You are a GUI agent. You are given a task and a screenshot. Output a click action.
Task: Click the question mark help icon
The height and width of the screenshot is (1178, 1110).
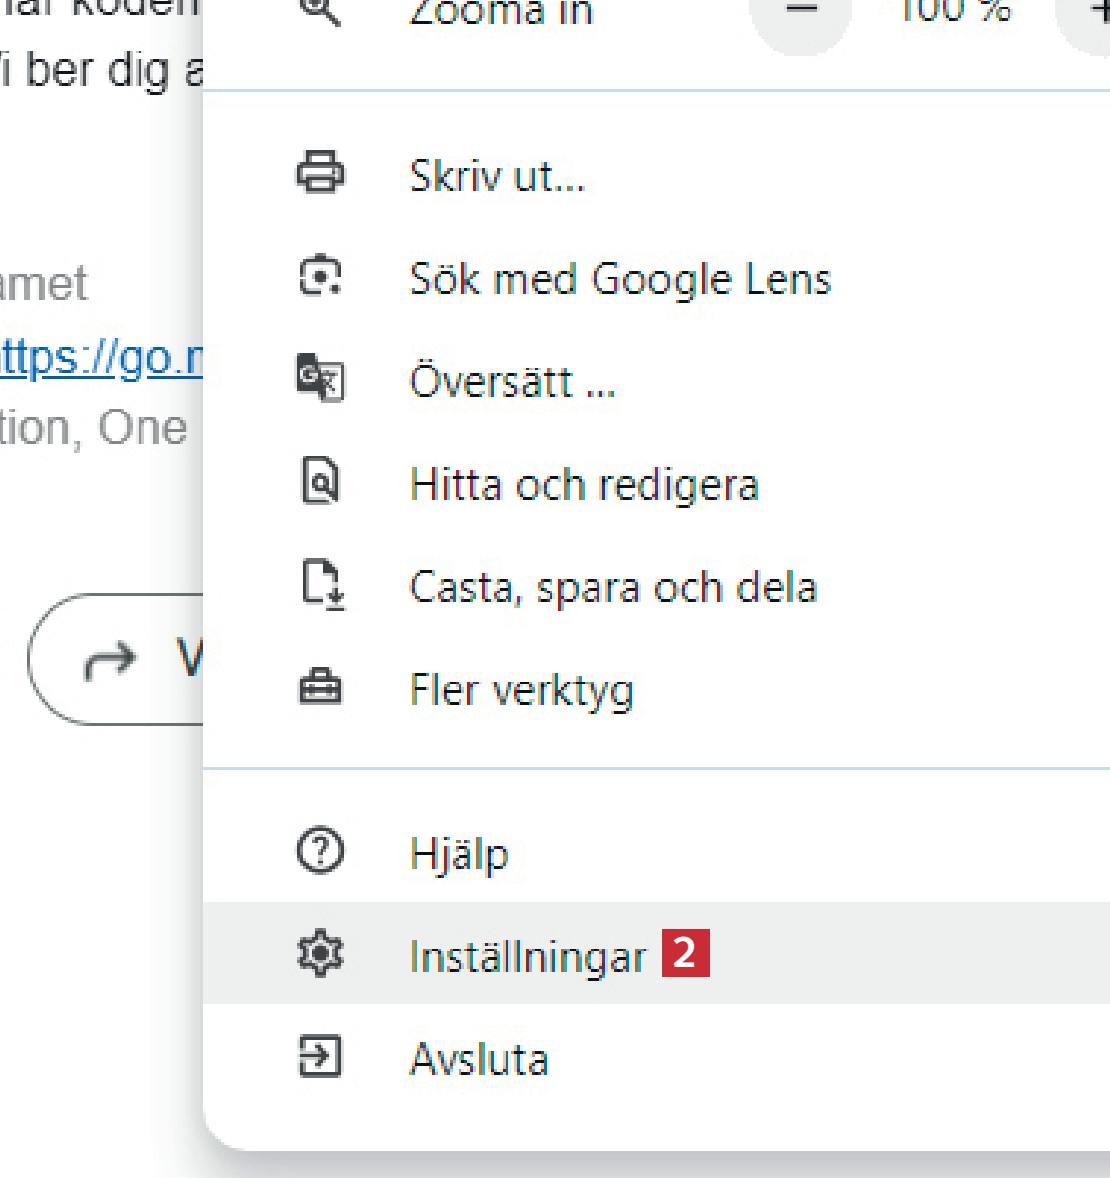point(321,852)
